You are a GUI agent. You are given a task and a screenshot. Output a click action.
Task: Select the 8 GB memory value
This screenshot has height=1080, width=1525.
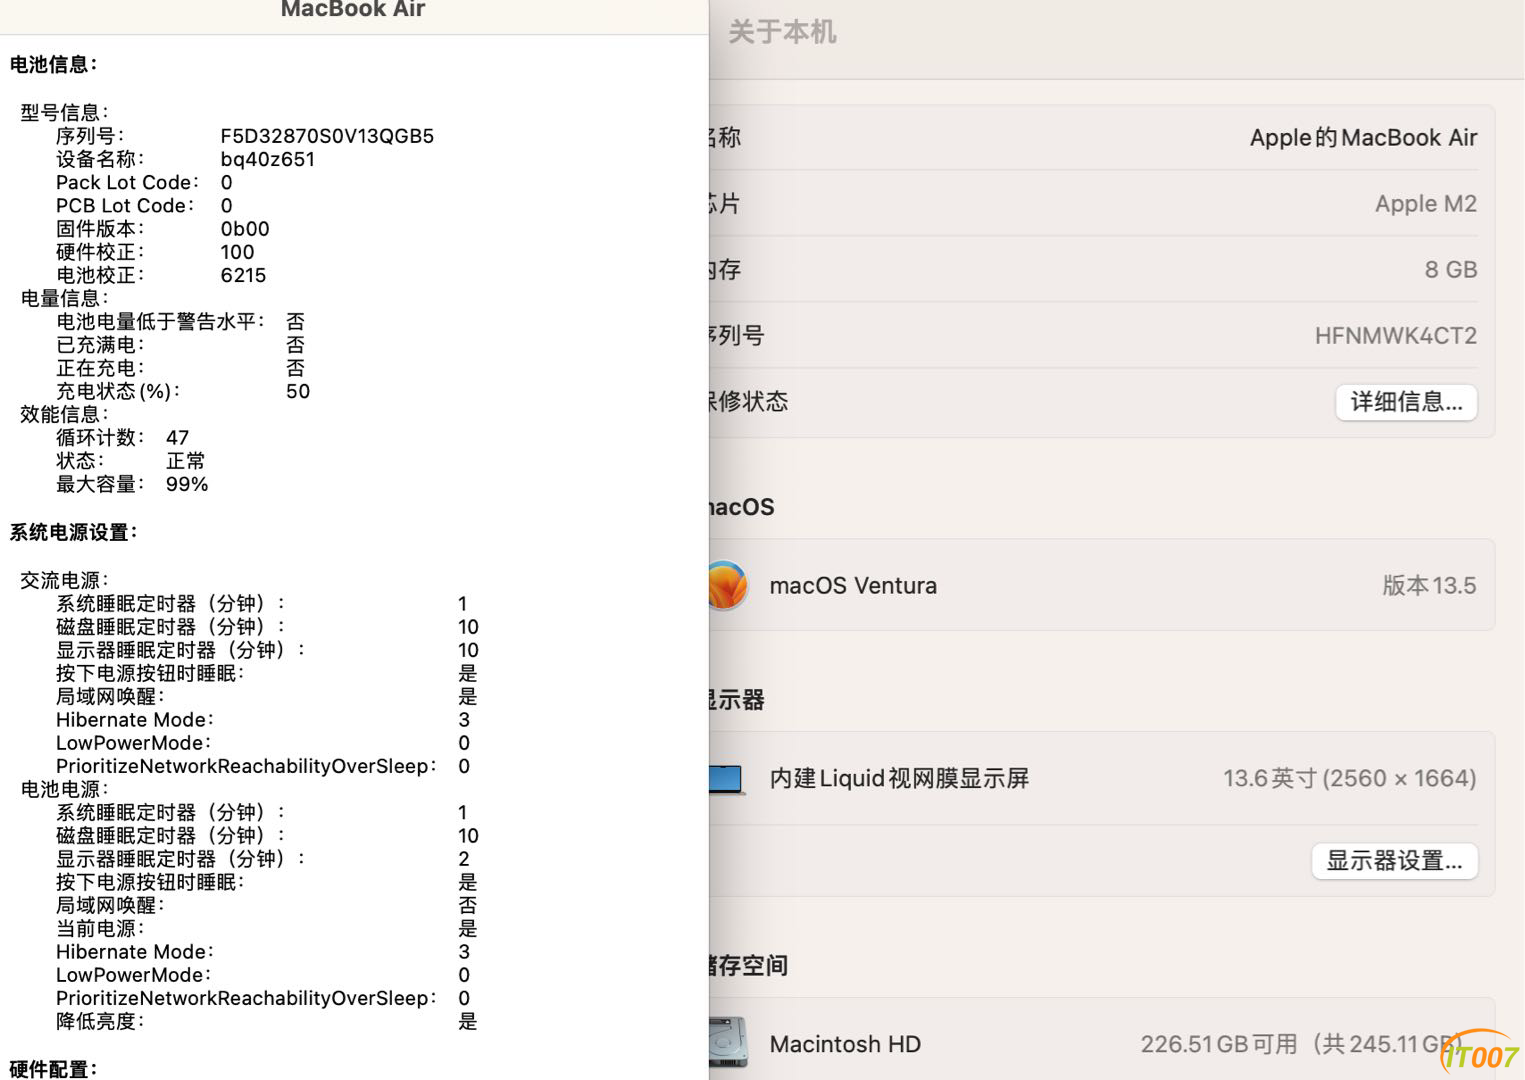(x=1450, y=270)
